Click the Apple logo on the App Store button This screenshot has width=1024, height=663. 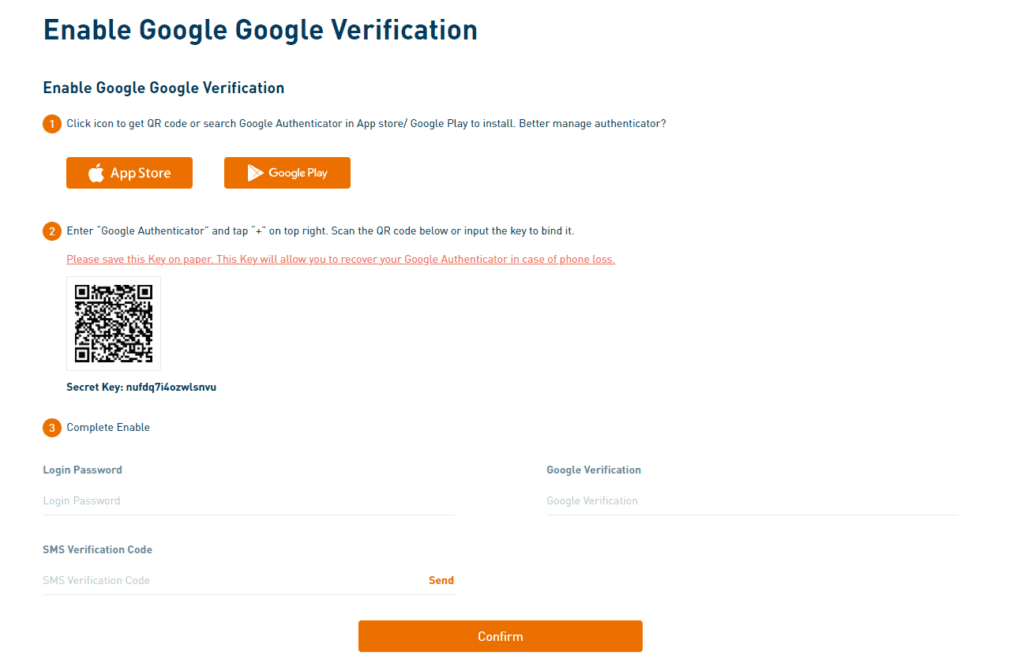click(96, 173)
